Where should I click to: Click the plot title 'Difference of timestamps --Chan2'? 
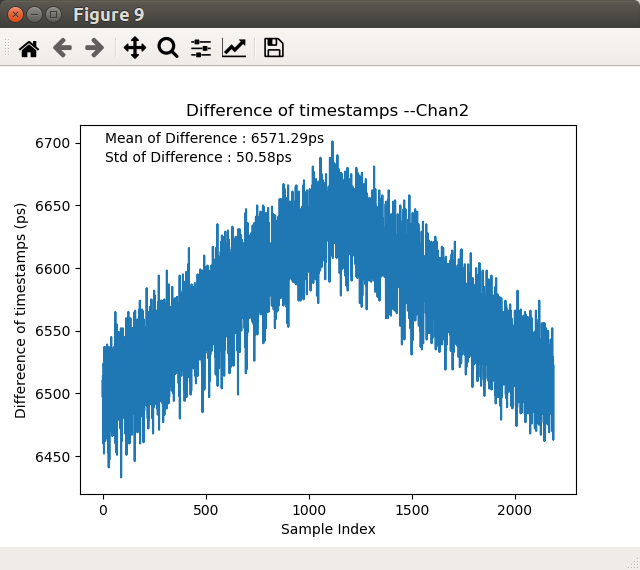click(x=327, y=111)
